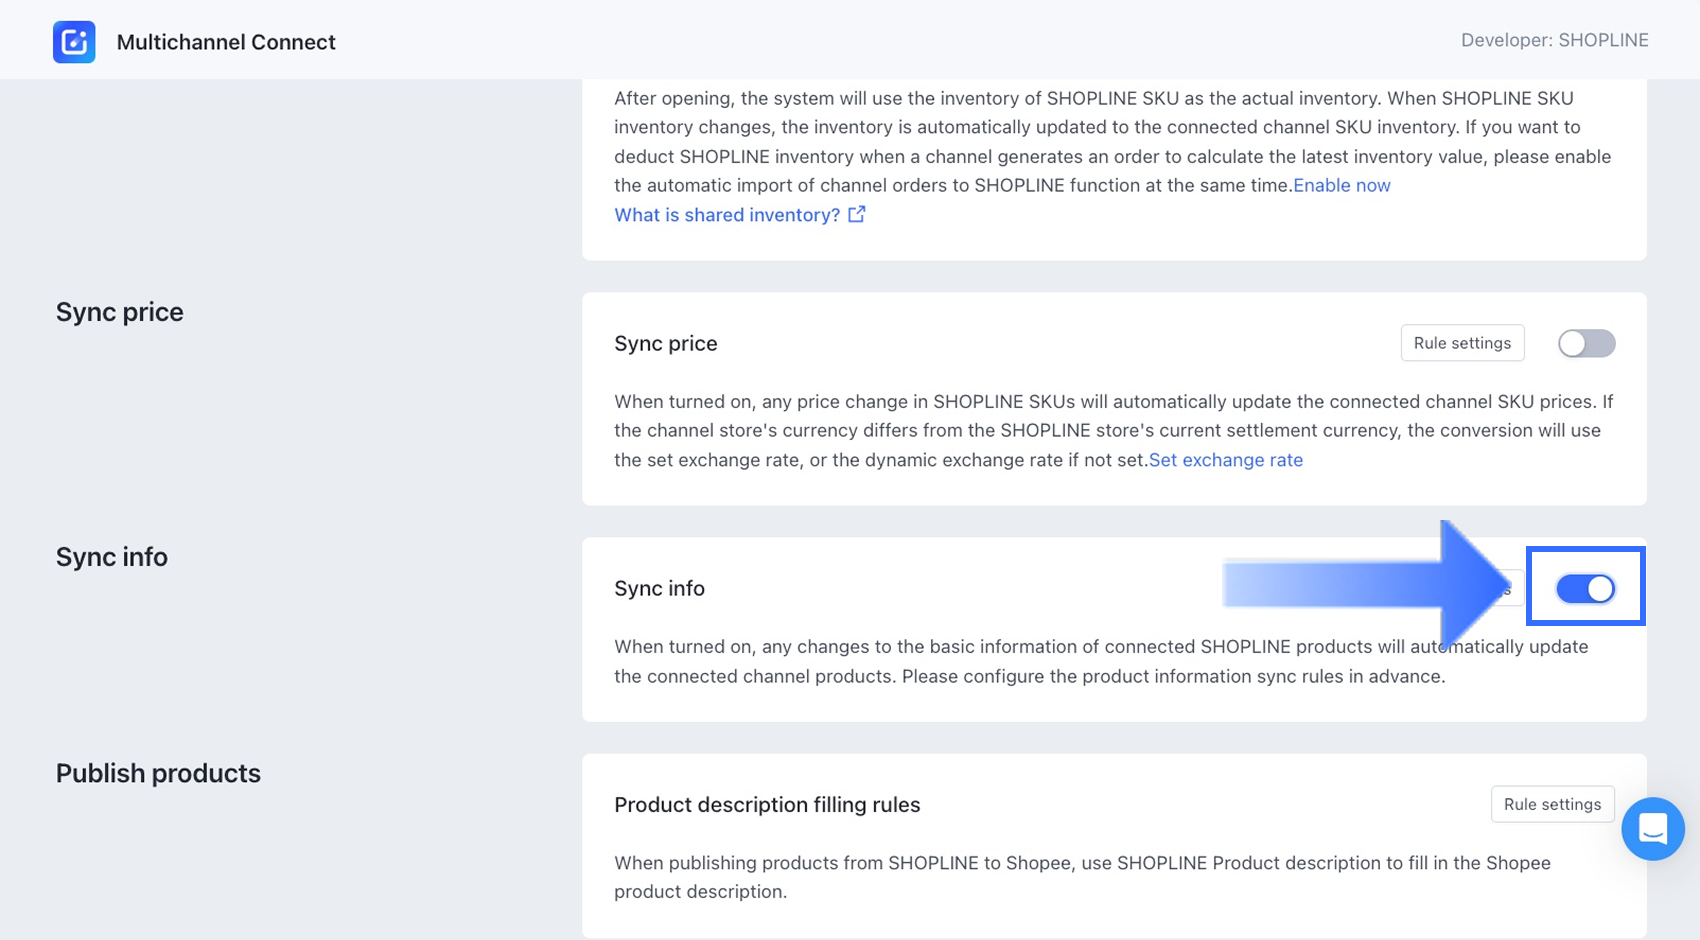Open Rule settings for Sync price
This screenshot has width=1700, height=940.
point(1462,343)
